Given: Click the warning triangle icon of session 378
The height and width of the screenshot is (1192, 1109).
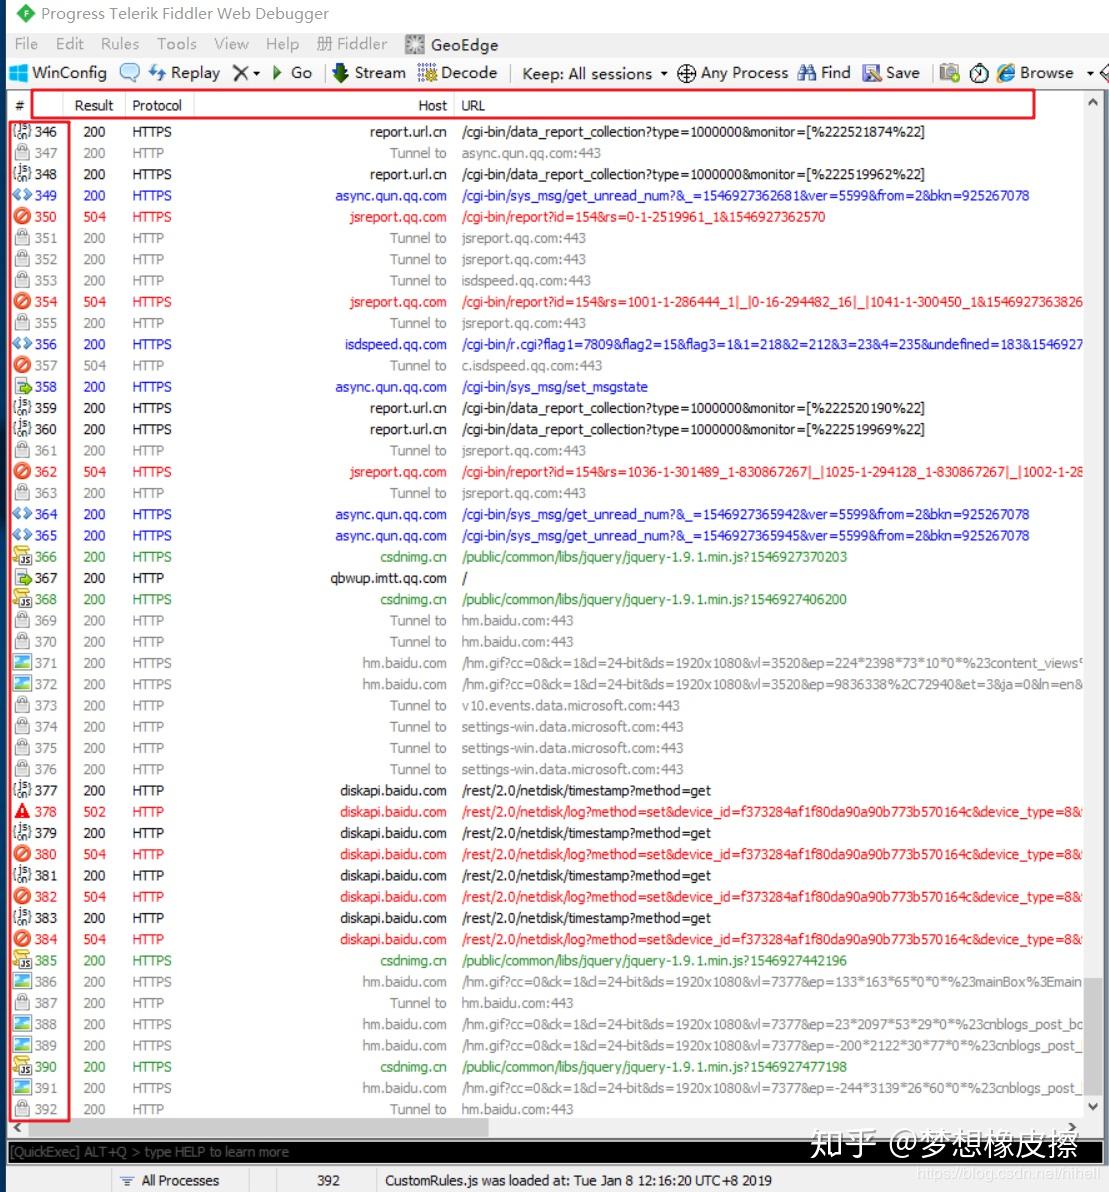Looking at the screenshot, I should click(x=22, y=812).
